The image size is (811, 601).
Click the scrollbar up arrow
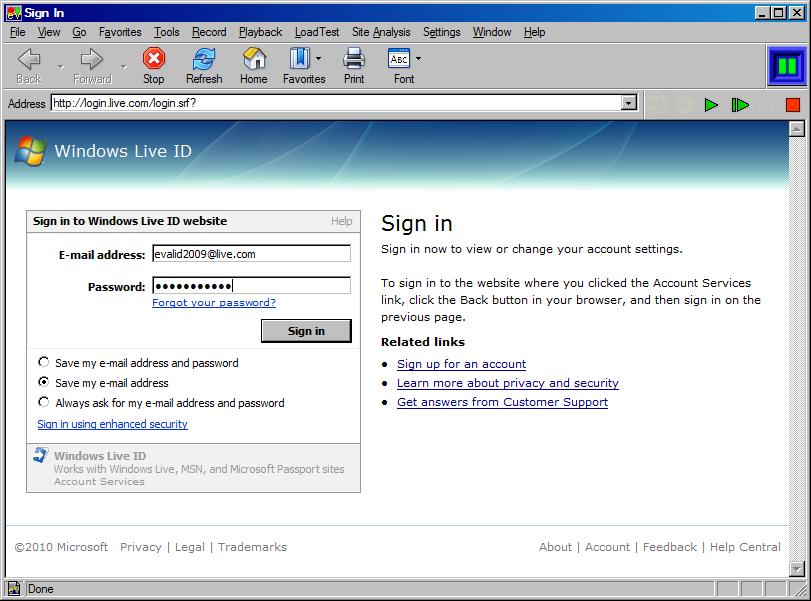coord(797,129)
